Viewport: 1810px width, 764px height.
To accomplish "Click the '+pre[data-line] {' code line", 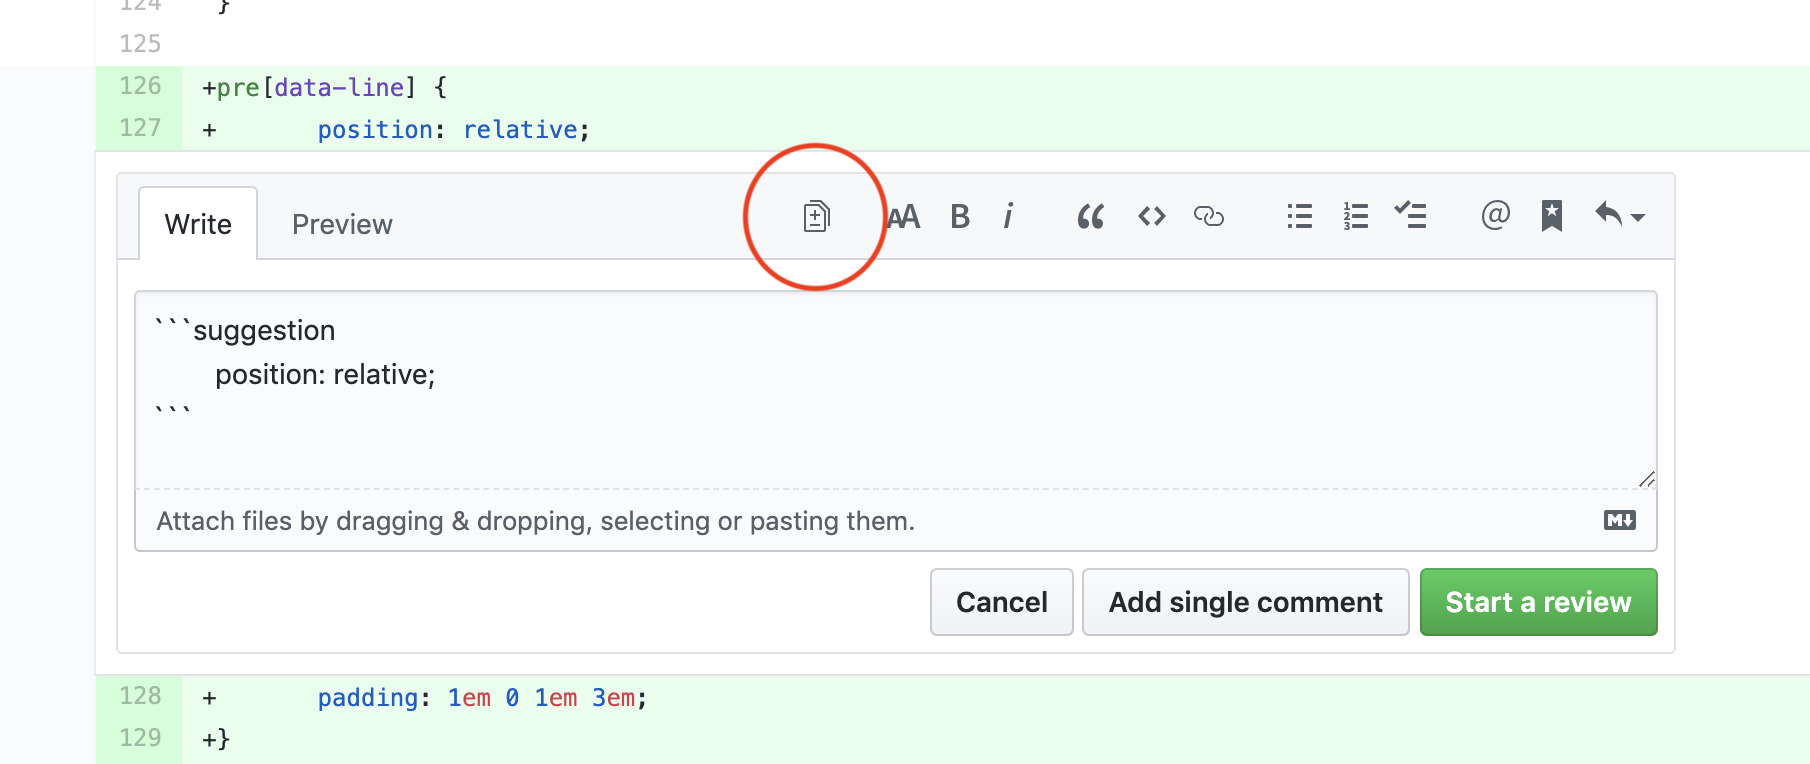I will 325,88.
